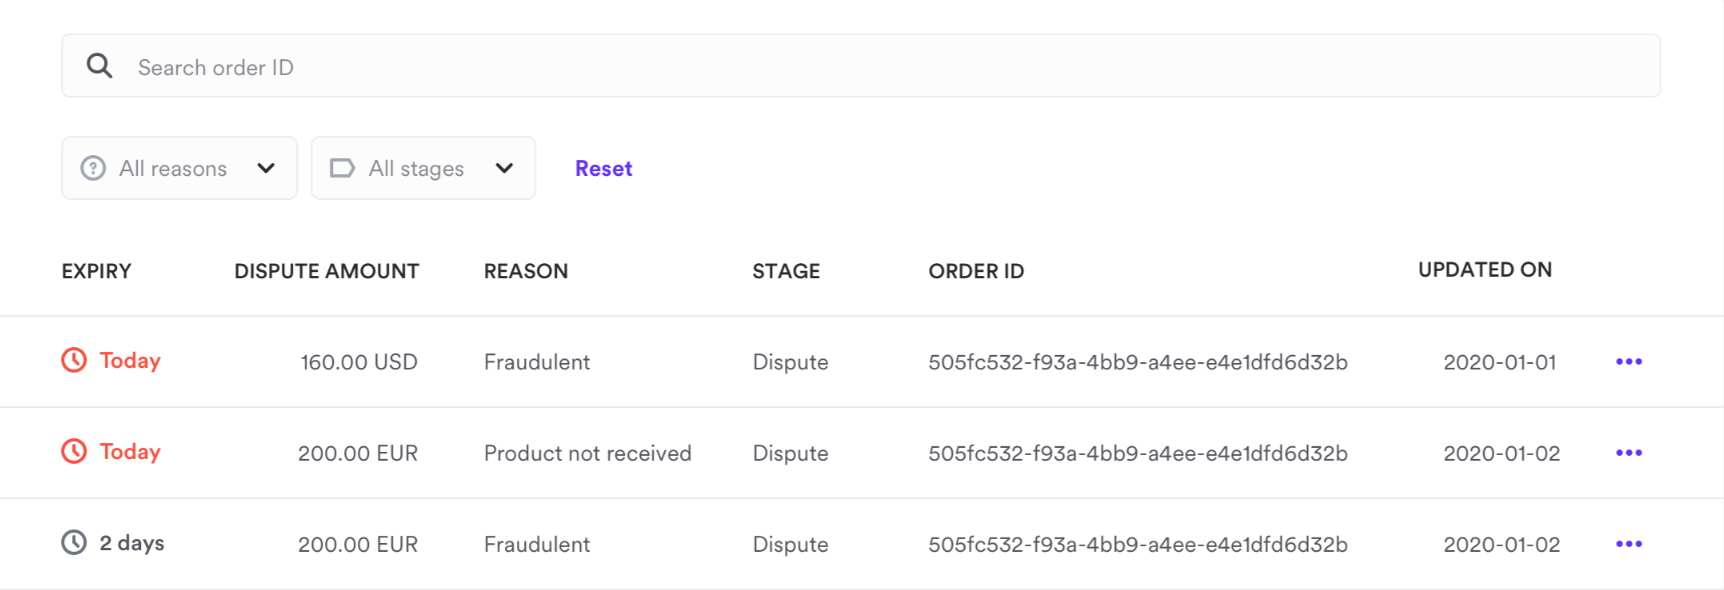The width and height of the screenshot is (1724, 590).
Task: Open more options for Product not received dispute
Action: tap(1628, 452)
